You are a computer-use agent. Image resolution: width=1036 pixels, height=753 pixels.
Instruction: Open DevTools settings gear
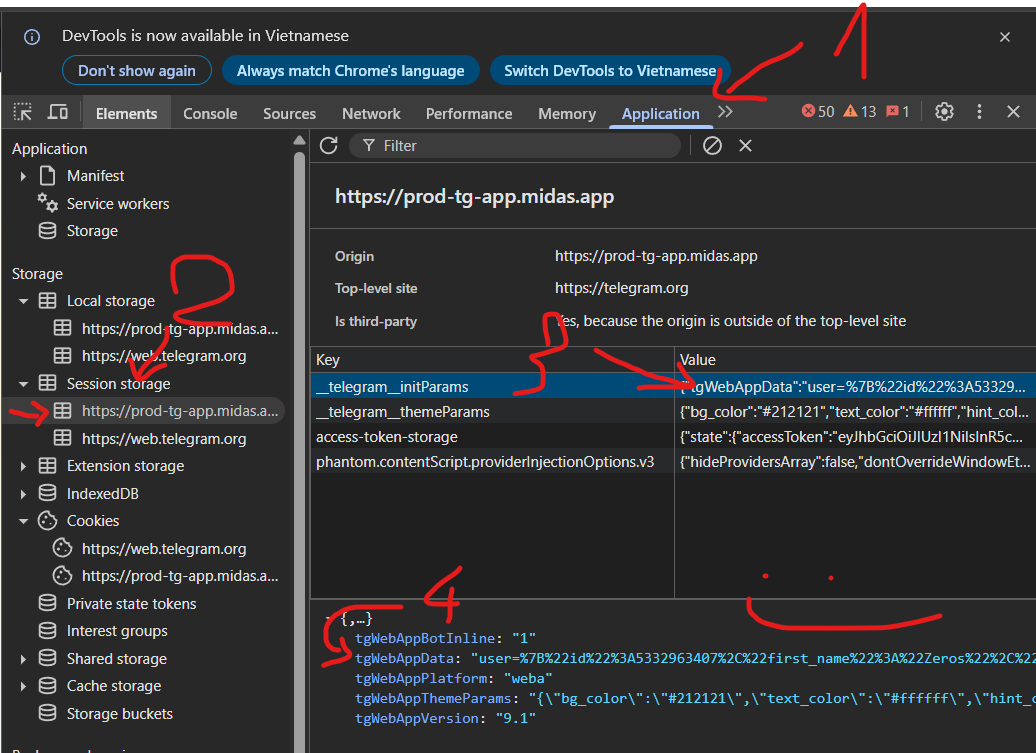pos(944,112)
